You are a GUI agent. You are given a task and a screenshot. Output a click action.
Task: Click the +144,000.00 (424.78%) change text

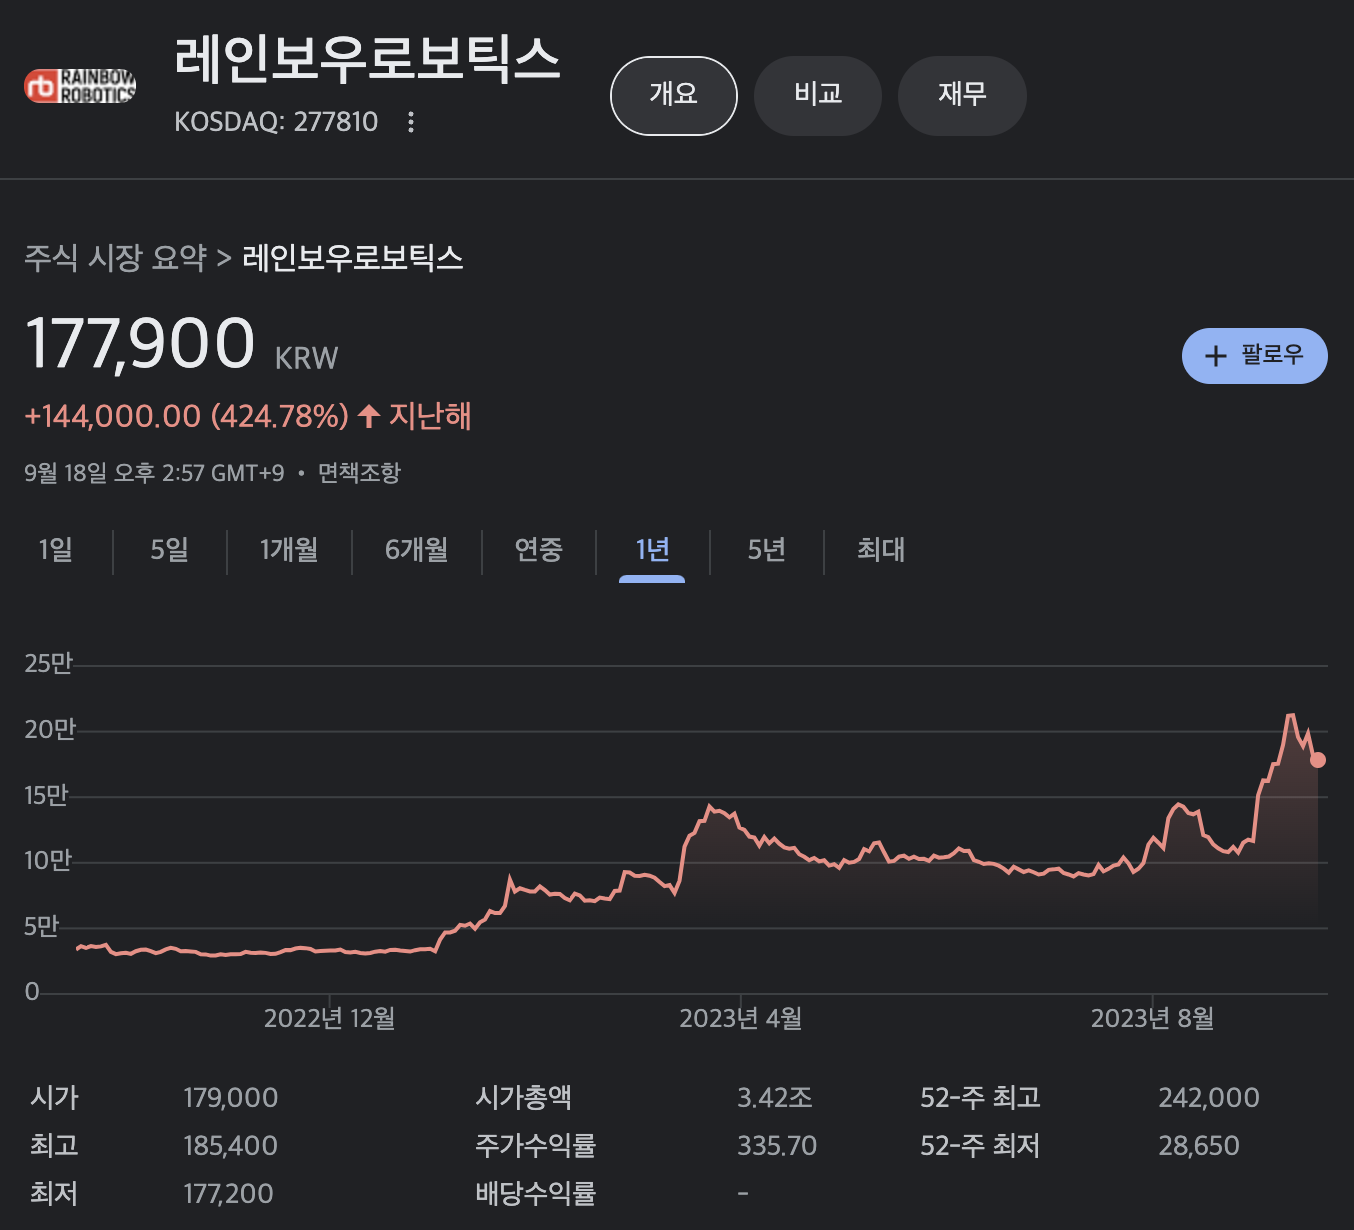tap(187, 416)
